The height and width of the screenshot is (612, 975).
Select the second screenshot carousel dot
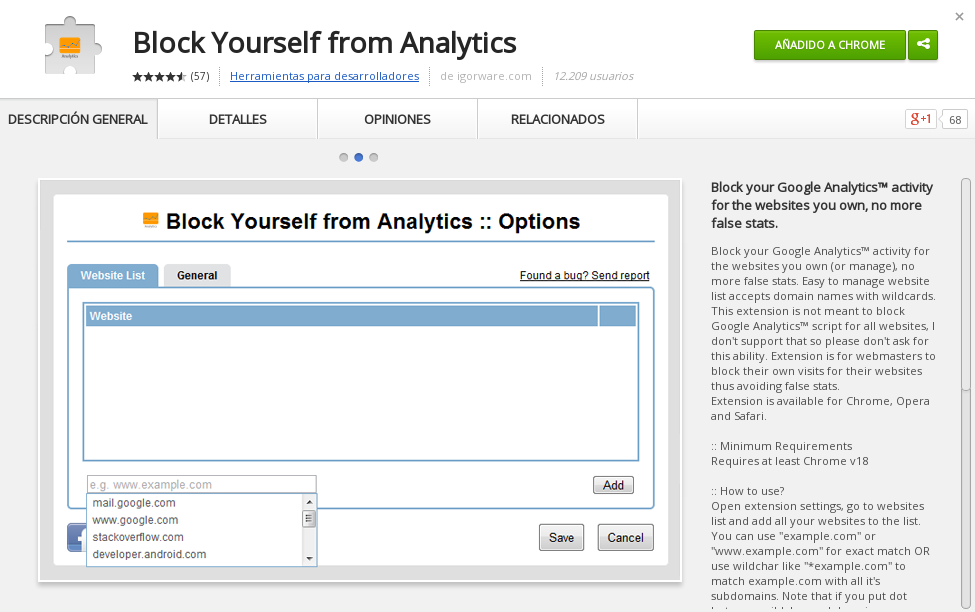pyautogui.click(x=358, y=157)
